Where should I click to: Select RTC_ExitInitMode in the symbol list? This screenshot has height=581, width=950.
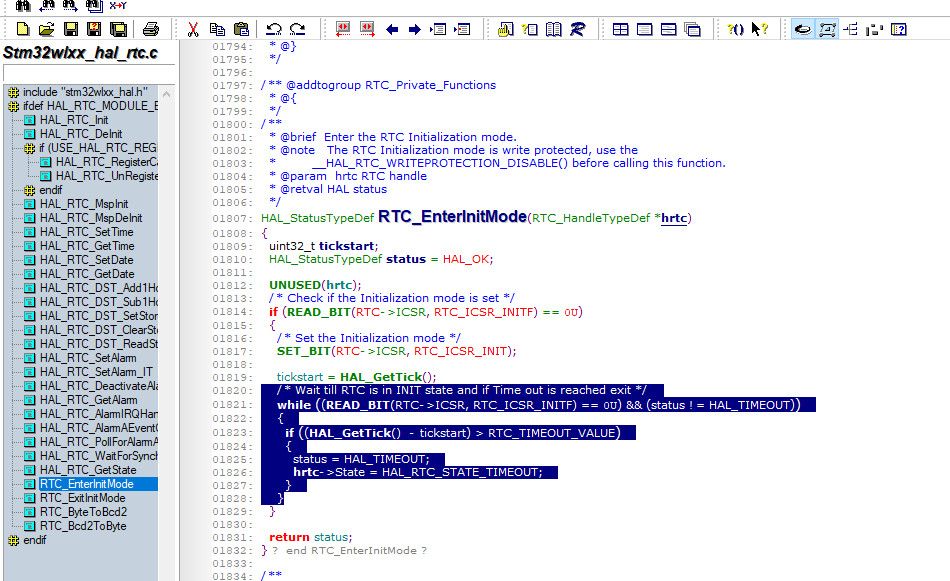(x=82, y=498)
